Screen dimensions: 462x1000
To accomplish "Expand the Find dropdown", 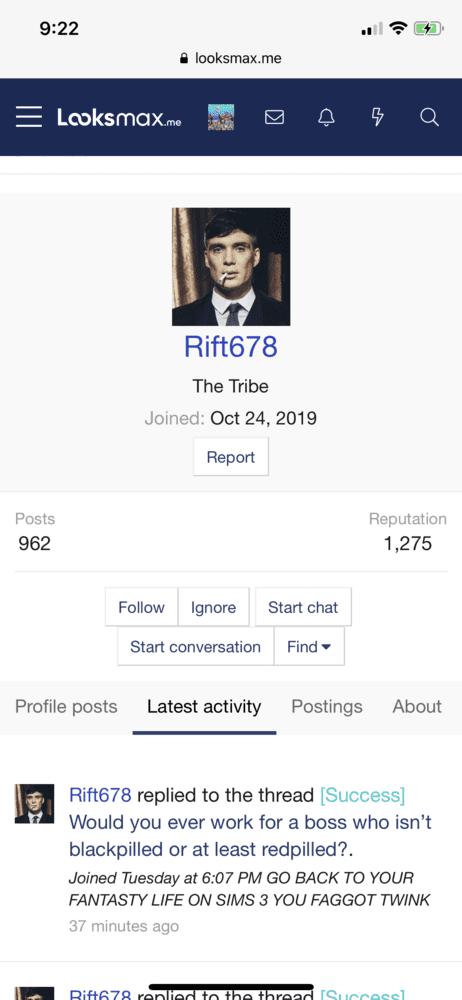I will (309, 647).
